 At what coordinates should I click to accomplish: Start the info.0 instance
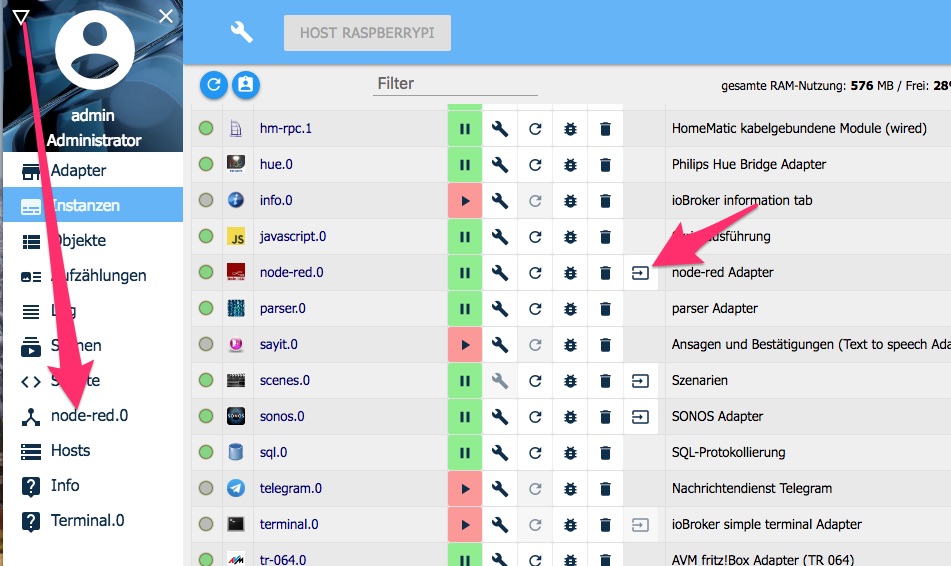pos(465,201)
